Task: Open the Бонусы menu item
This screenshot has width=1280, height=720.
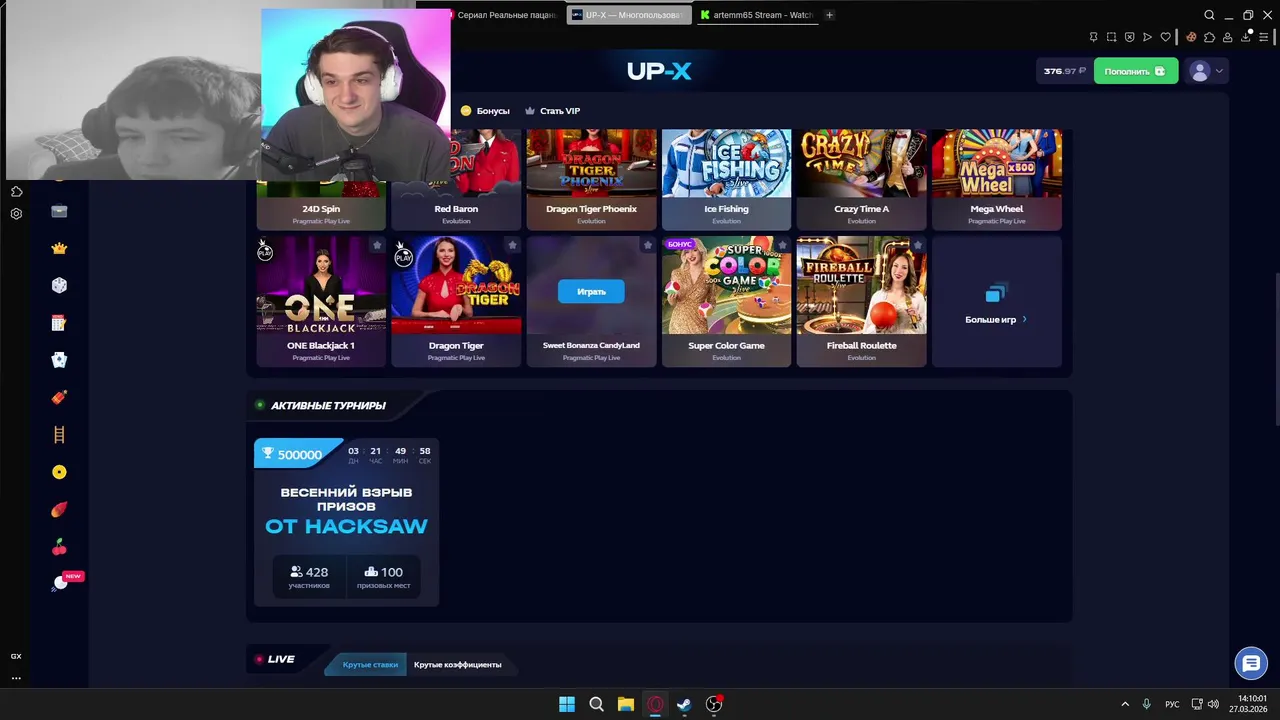Action: tap(485, 111)
